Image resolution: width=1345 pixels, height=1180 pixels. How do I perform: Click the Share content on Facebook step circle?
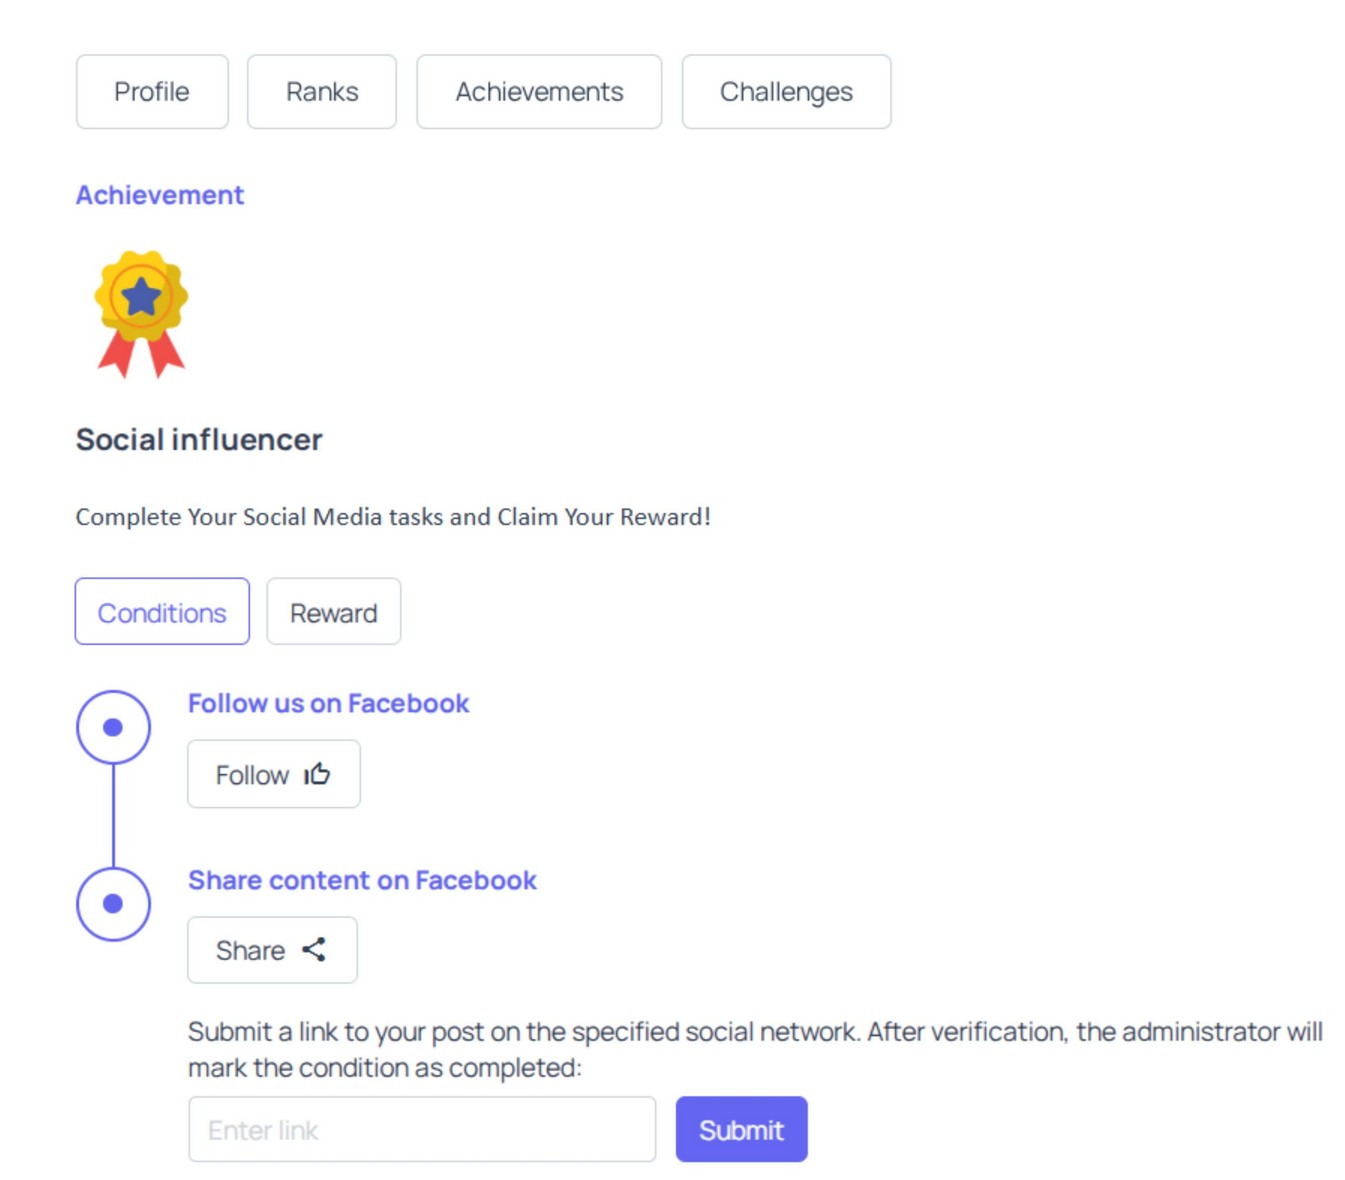tap(113, 904)
